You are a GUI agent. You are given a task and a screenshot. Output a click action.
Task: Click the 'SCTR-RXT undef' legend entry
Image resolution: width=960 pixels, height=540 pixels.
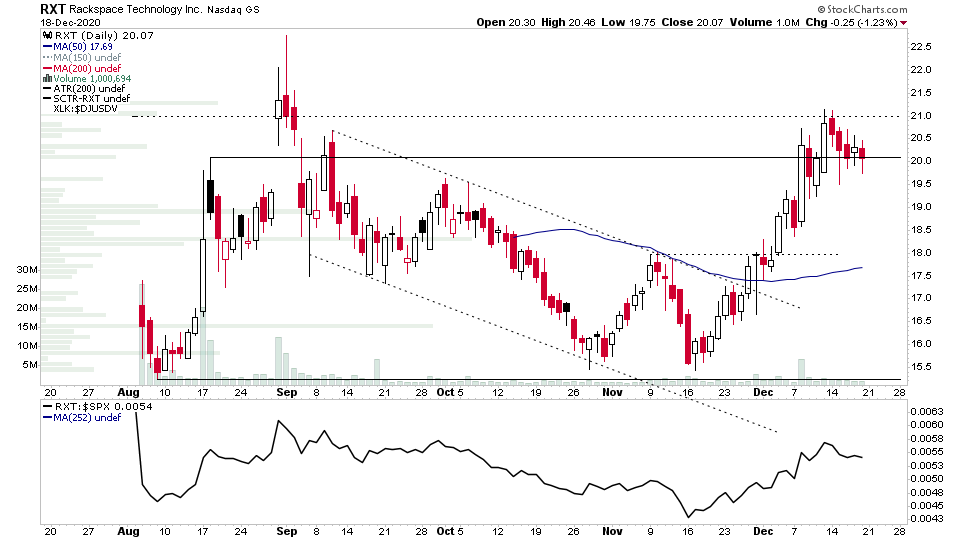pyautogui.click(x=92, y=99)
